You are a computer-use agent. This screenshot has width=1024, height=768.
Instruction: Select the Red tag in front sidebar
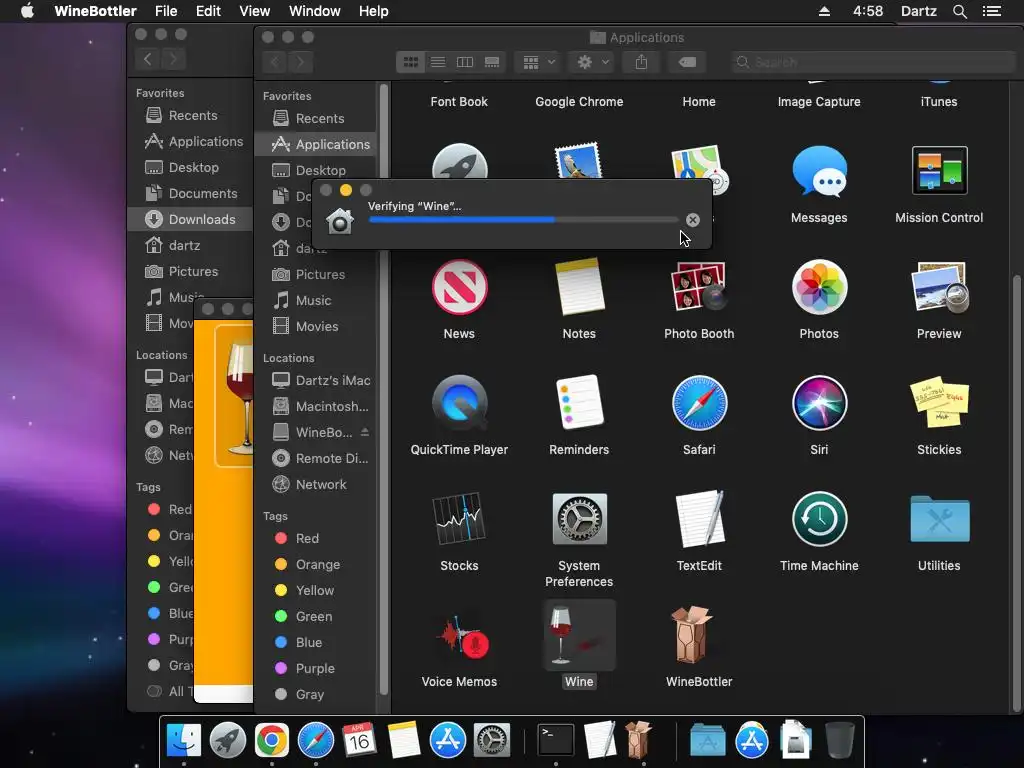315,538
